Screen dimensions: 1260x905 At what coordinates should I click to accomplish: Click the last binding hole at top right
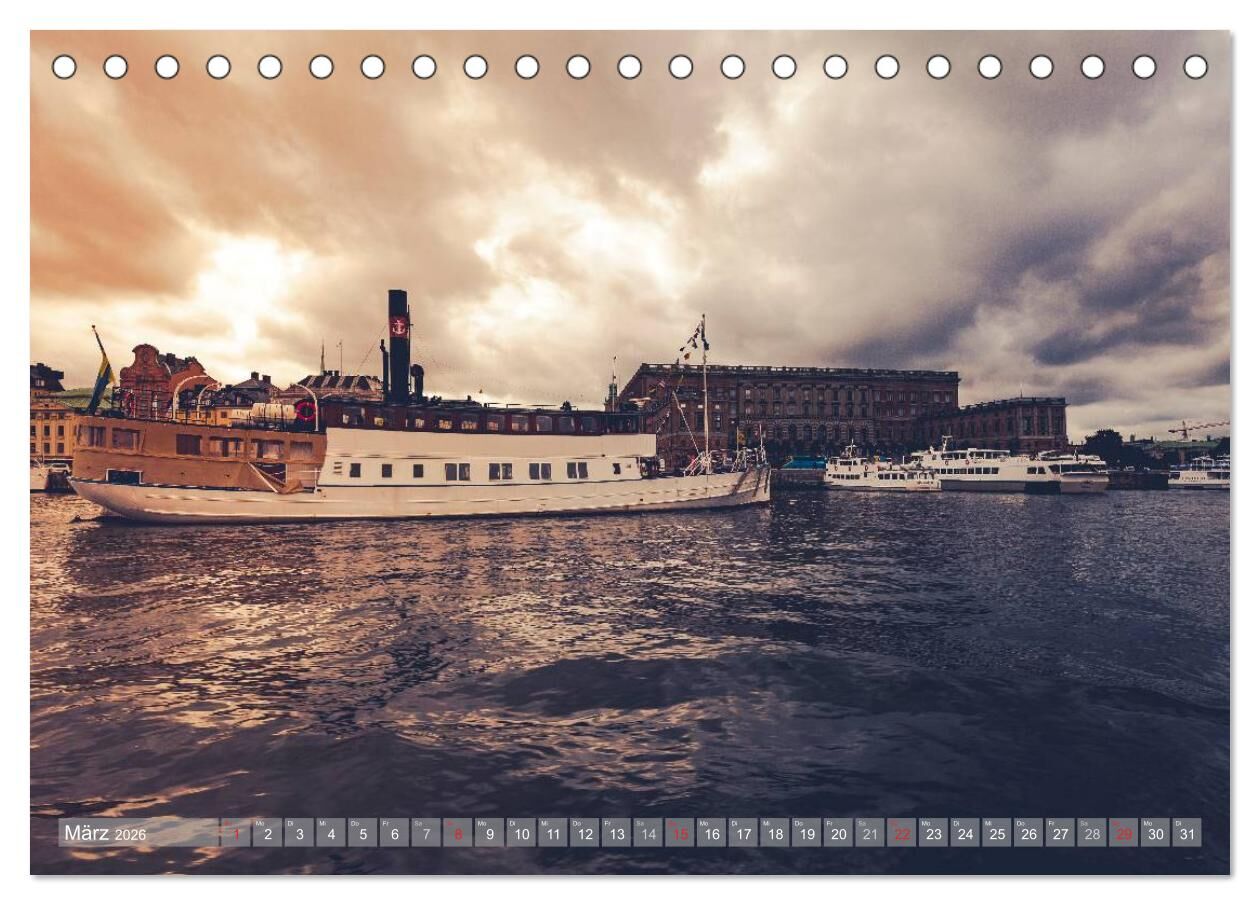1195,67
